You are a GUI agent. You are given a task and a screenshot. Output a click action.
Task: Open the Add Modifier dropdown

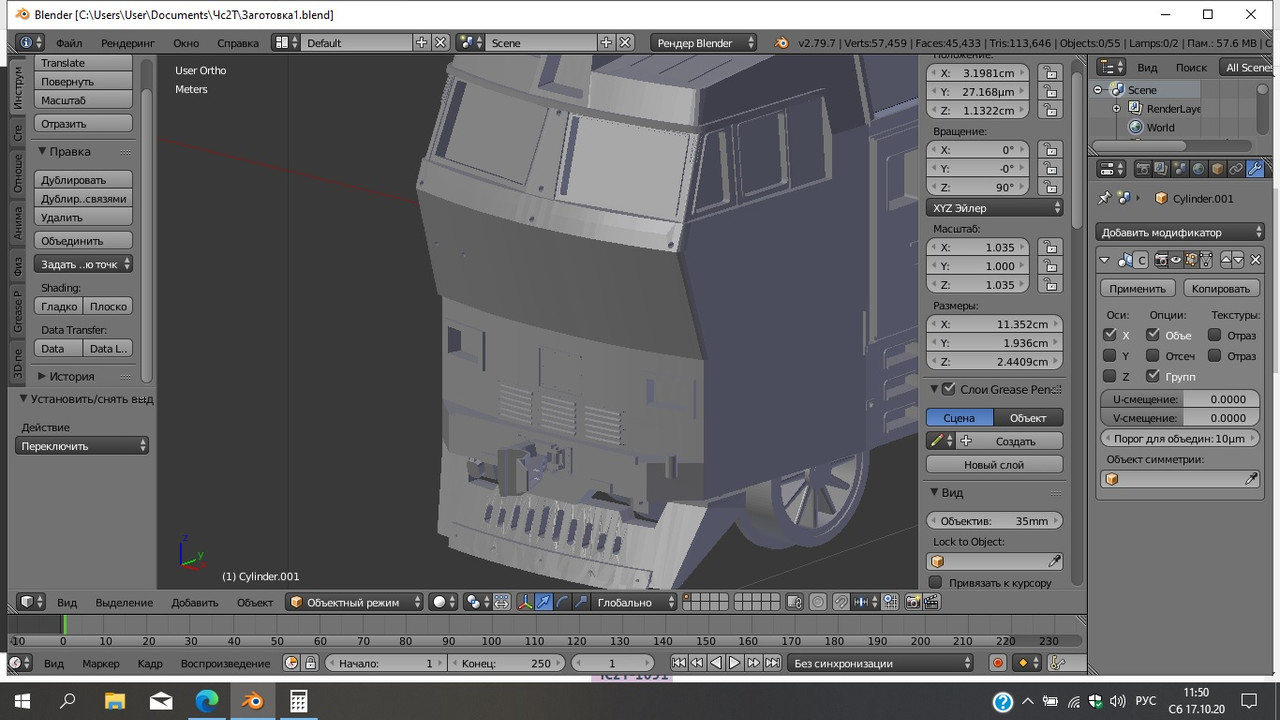pos(1180,232)
